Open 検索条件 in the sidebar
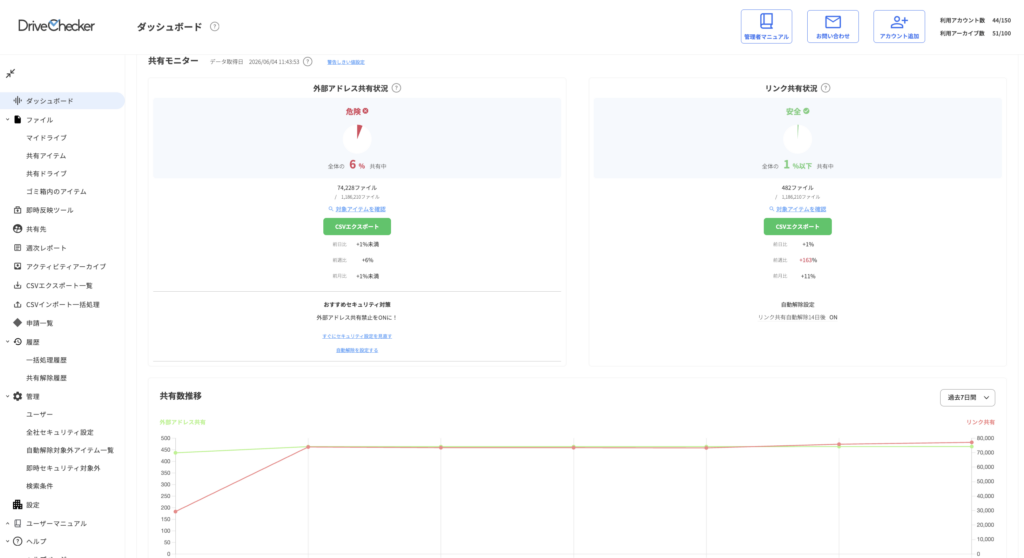This screenshot has width=1024, height=558. point(40,486)
